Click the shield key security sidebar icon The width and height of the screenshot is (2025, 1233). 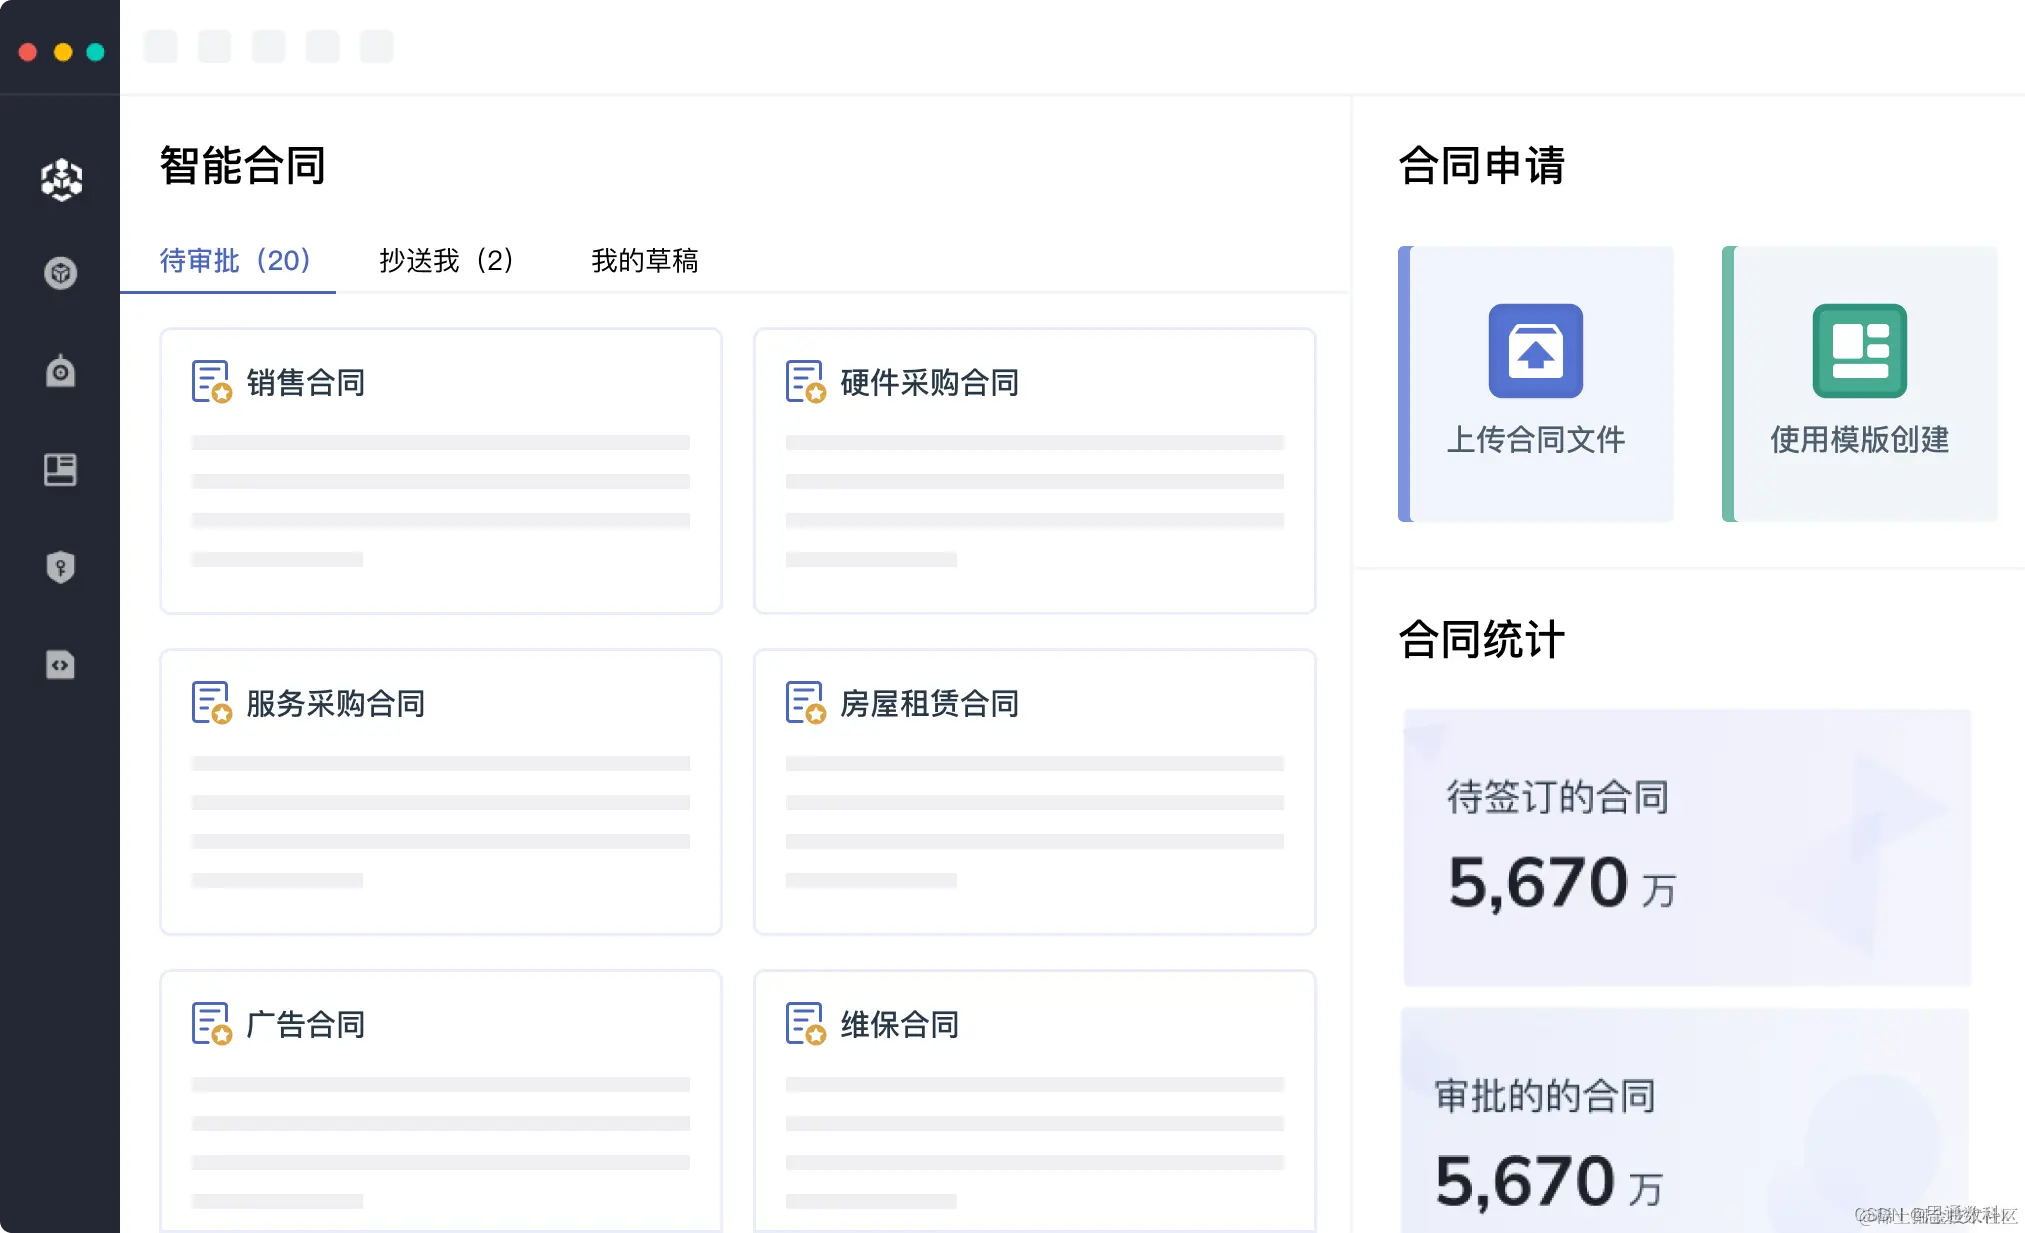tap(61, 567)
